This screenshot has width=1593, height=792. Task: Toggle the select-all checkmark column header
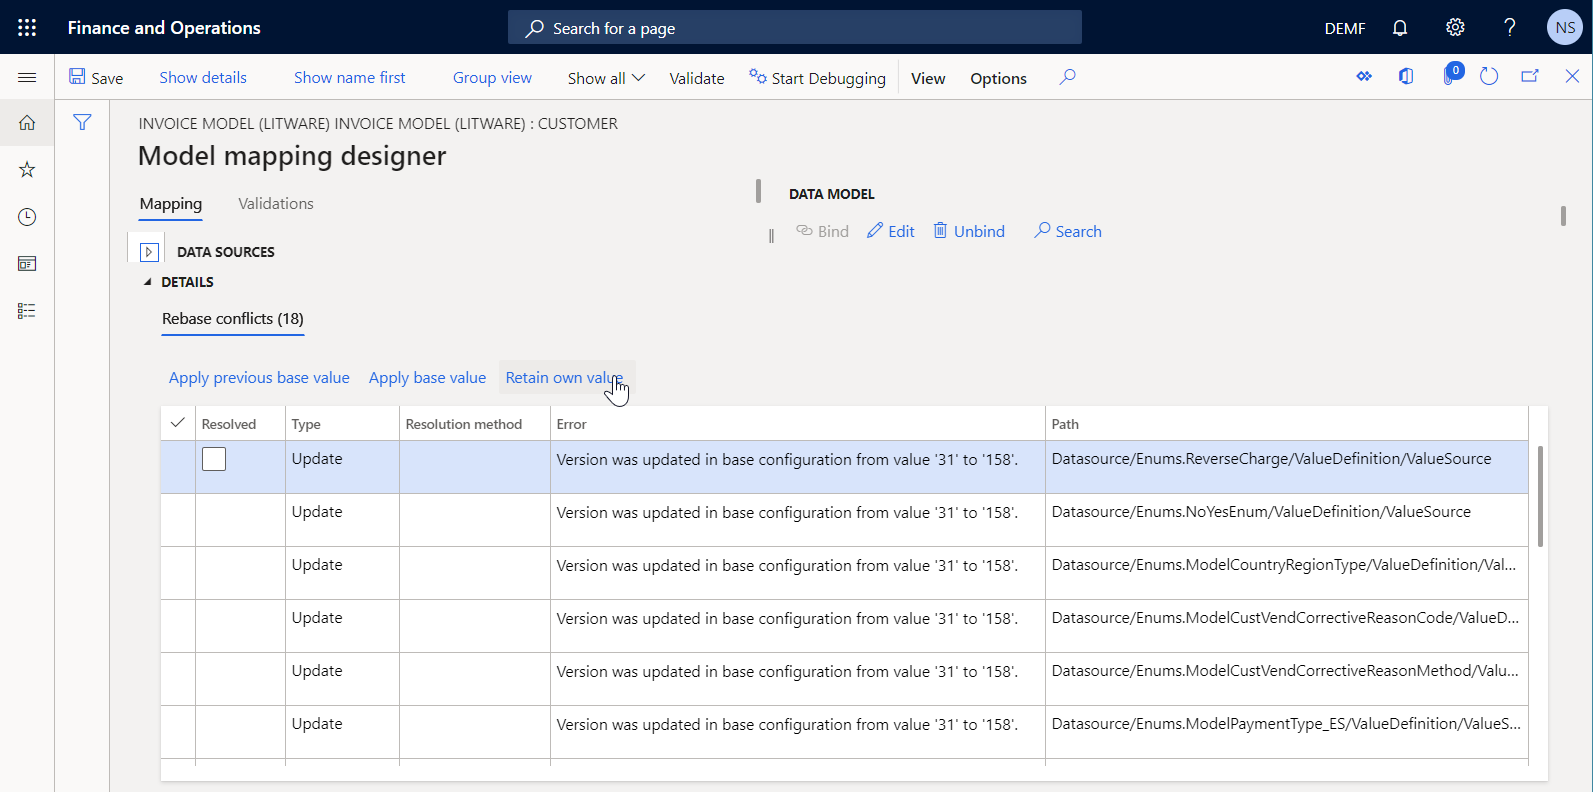178,423
